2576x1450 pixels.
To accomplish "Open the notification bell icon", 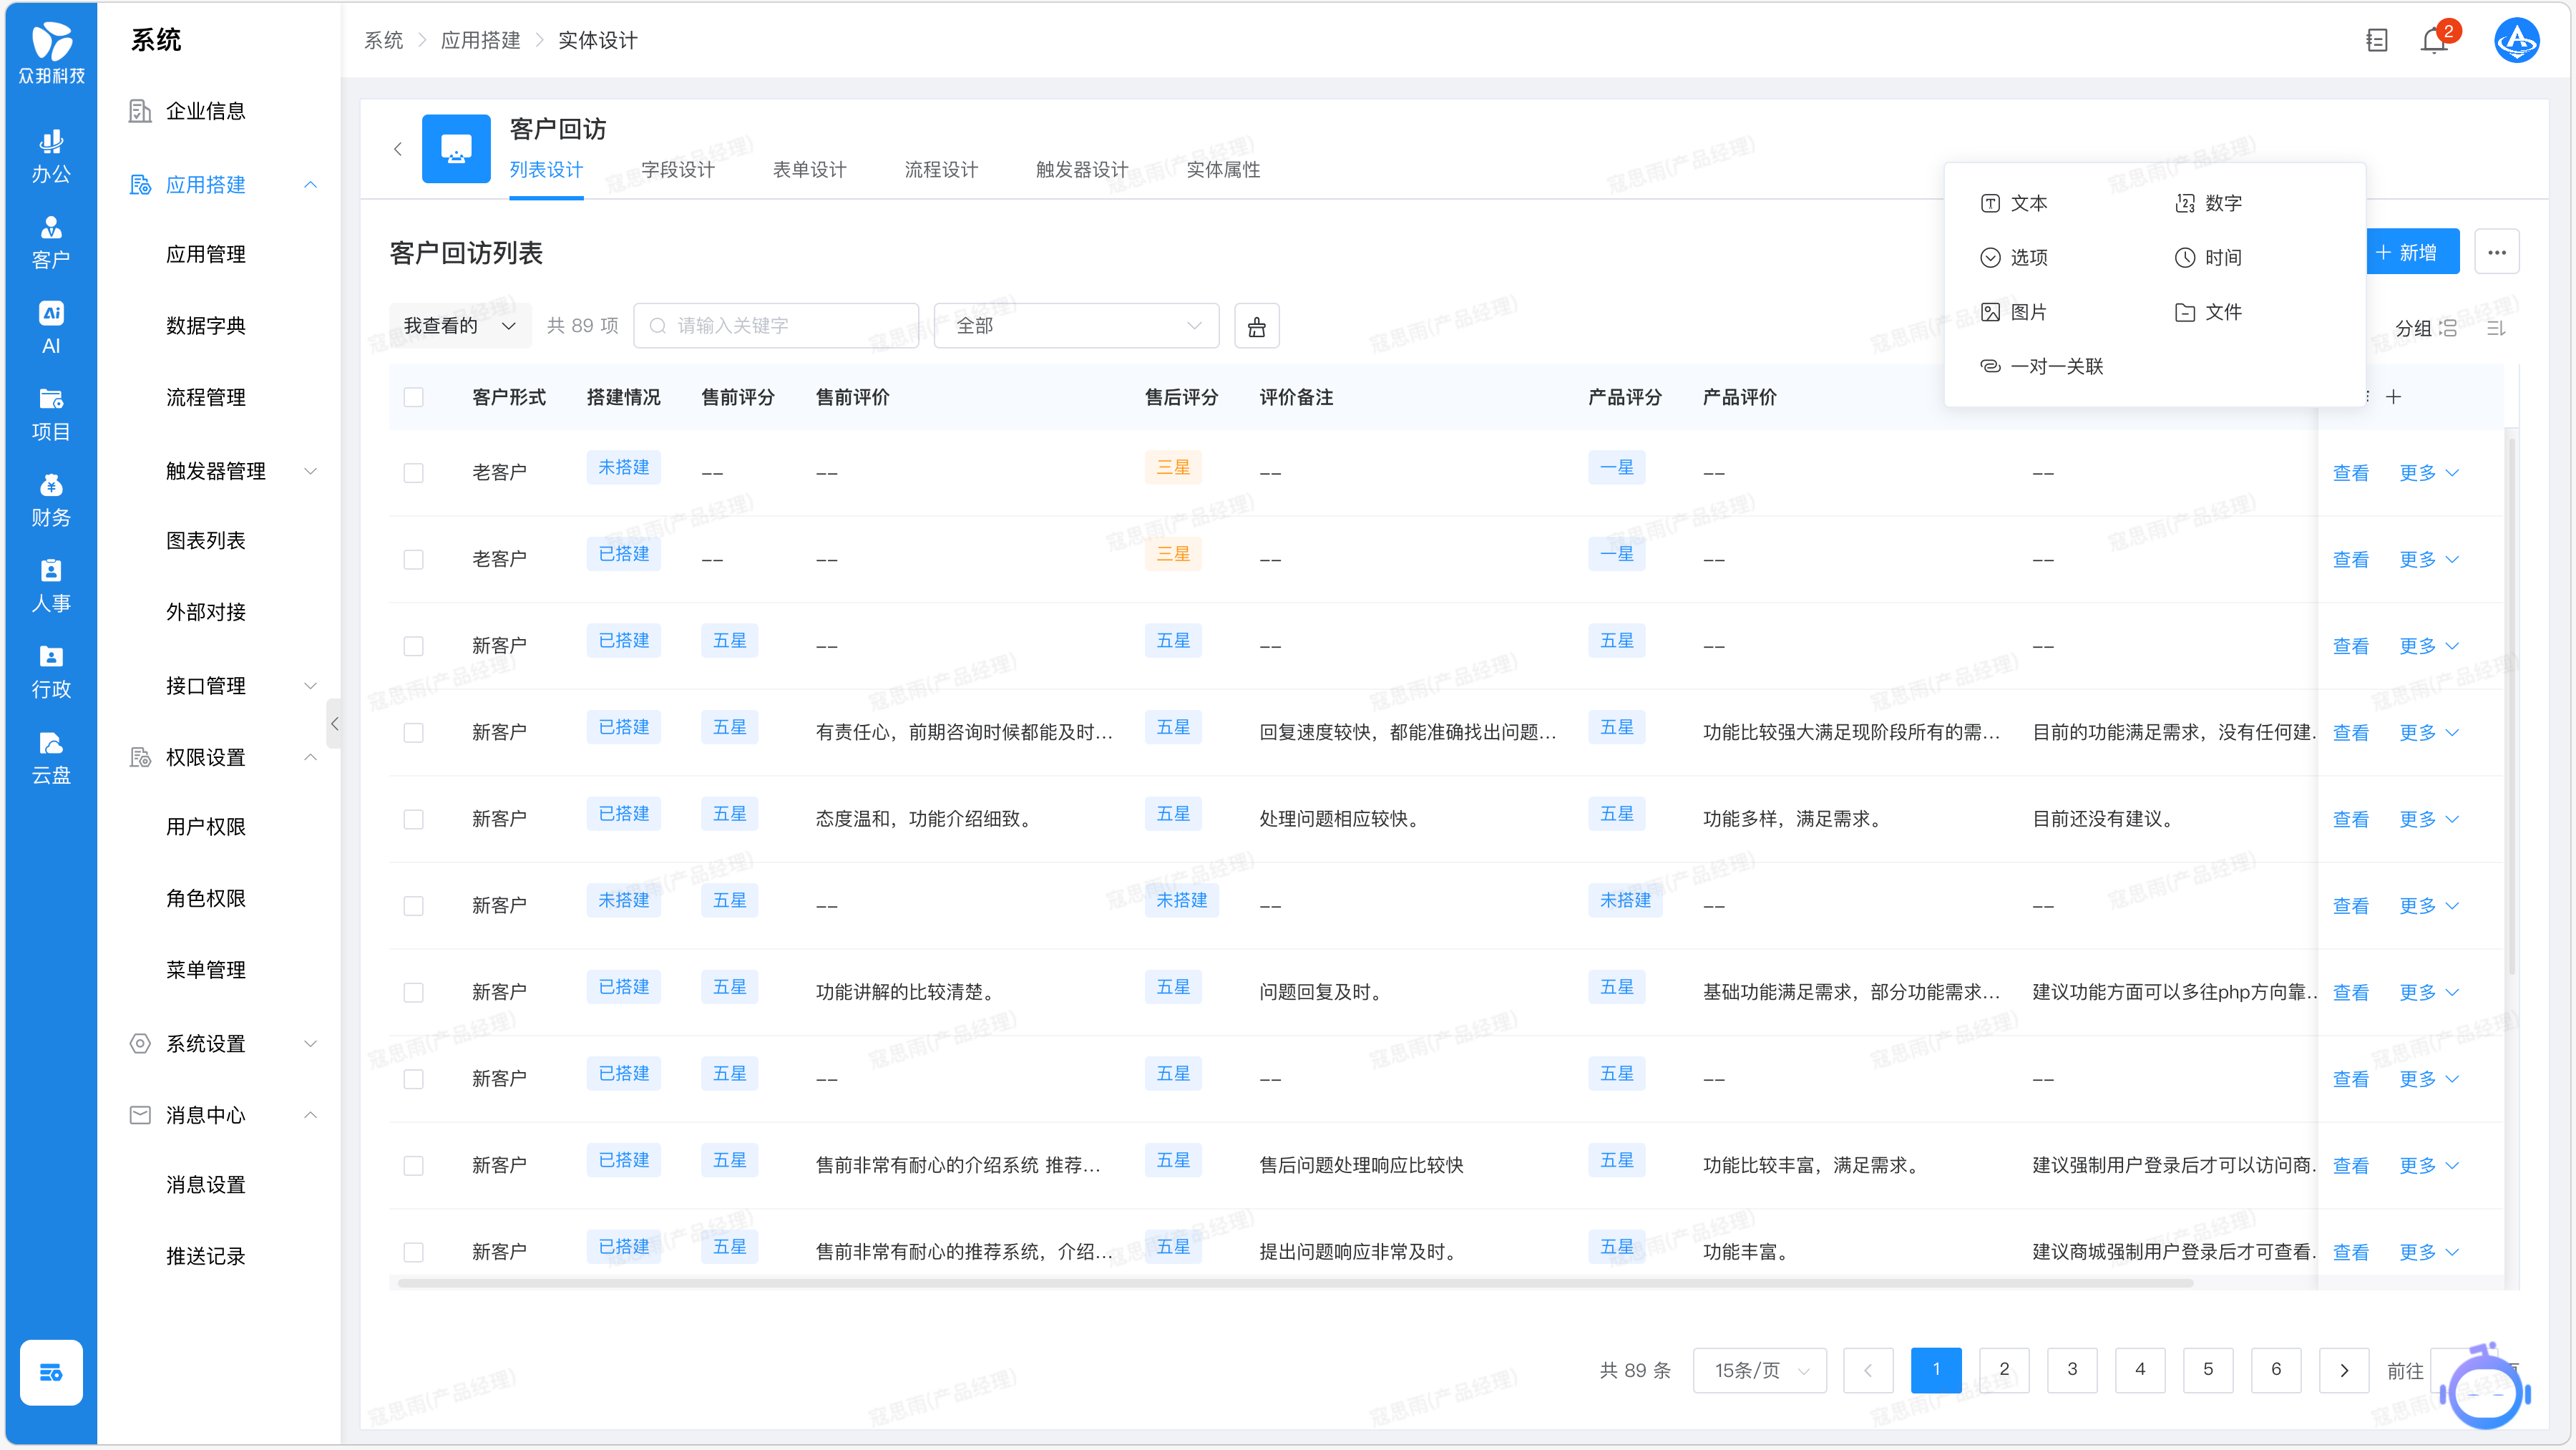I will tap(2433, 41).
